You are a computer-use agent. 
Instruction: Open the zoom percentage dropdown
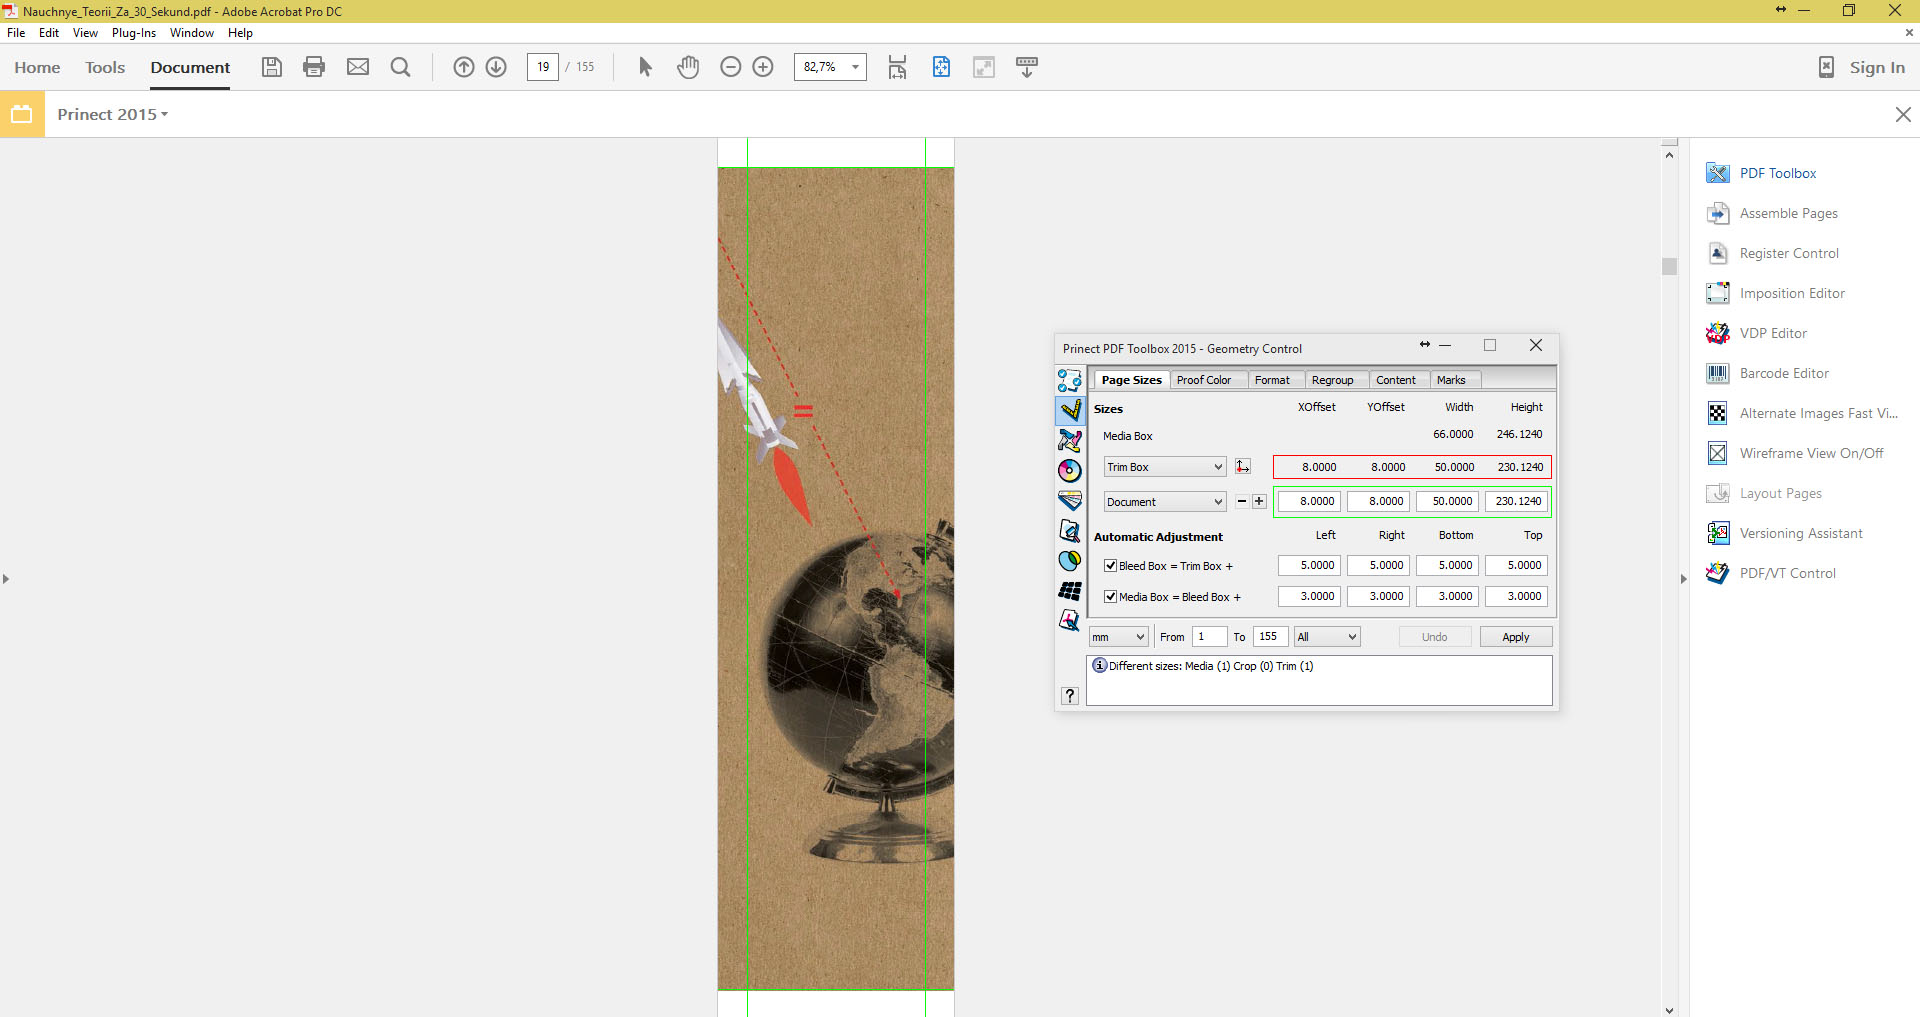click(855, 67)
